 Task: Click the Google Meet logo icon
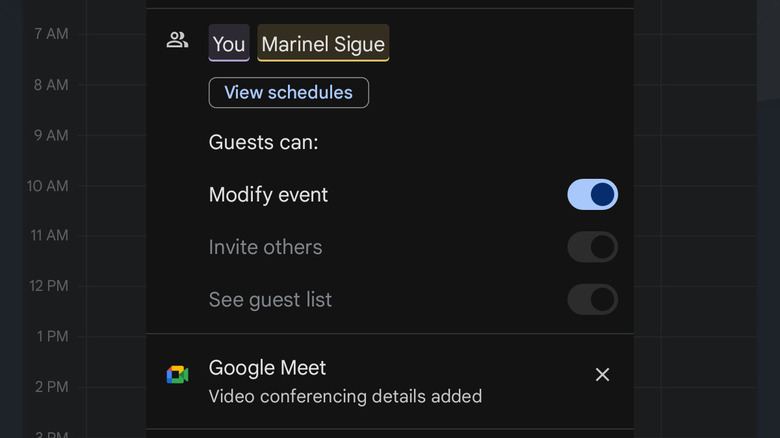(177, 374)
